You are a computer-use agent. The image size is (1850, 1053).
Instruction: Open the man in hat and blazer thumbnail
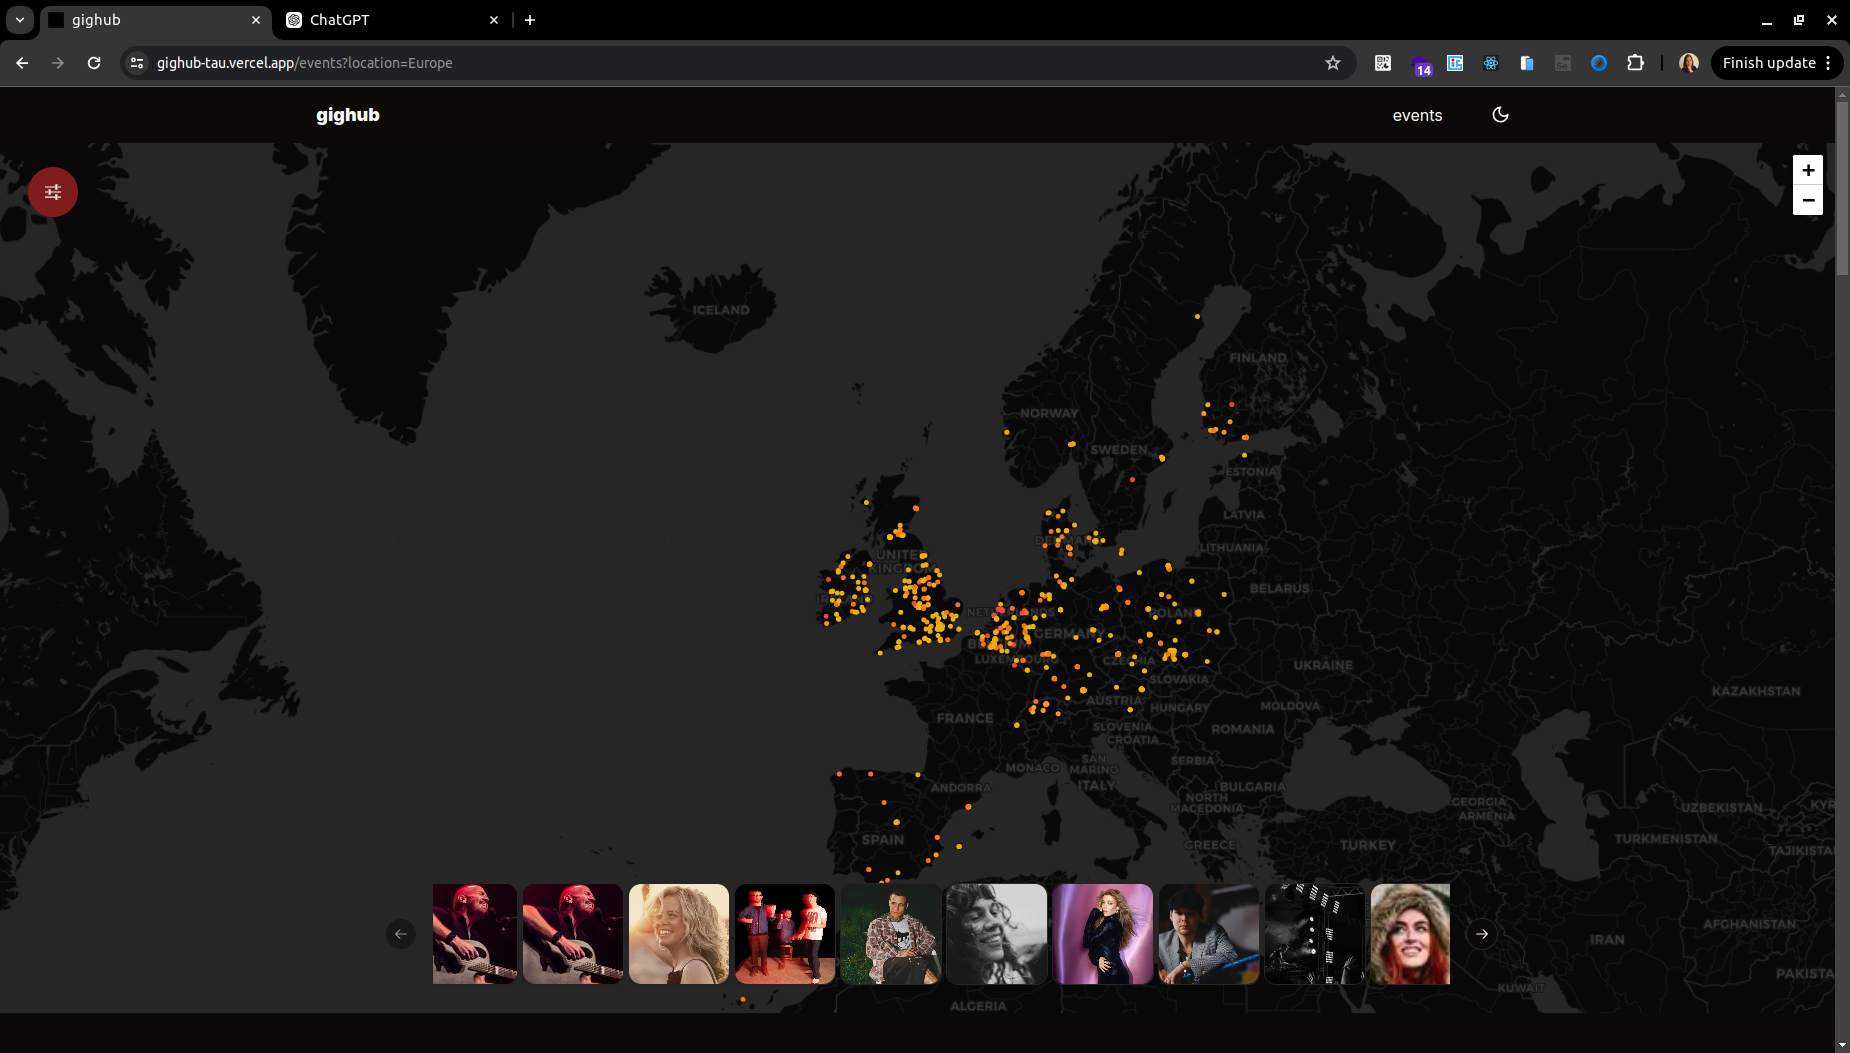[x=1209, y=934]
